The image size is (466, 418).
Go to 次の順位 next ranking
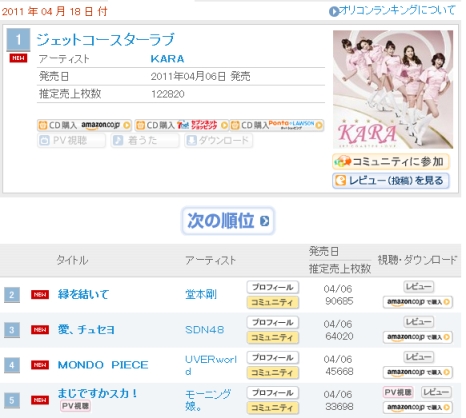(228, 221)
